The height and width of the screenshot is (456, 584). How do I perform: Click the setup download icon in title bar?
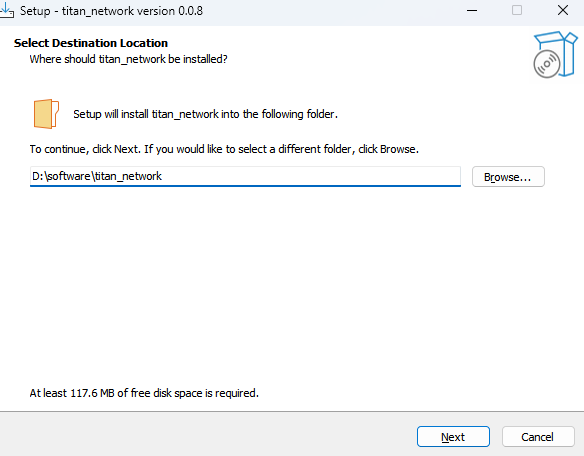pos(7,10)
